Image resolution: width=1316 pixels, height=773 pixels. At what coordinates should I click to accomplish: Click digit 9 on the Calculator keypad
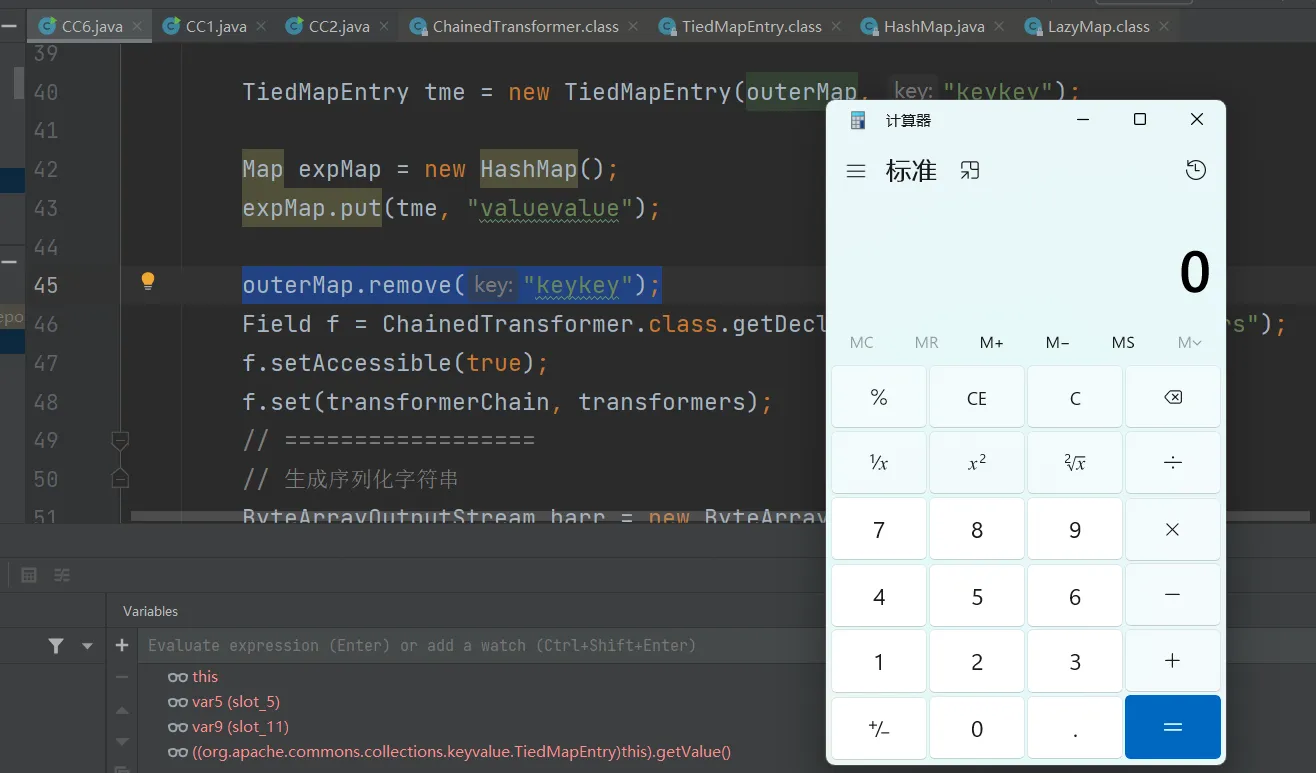click(1075, 529)
